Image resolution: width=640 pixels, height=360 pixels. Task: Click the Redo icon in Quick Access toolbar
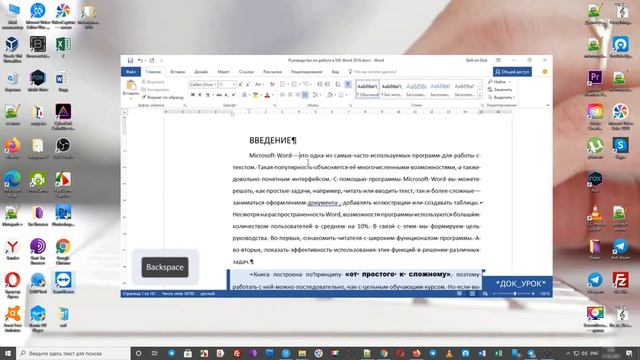pyautogui.click(x=152, y=60)
